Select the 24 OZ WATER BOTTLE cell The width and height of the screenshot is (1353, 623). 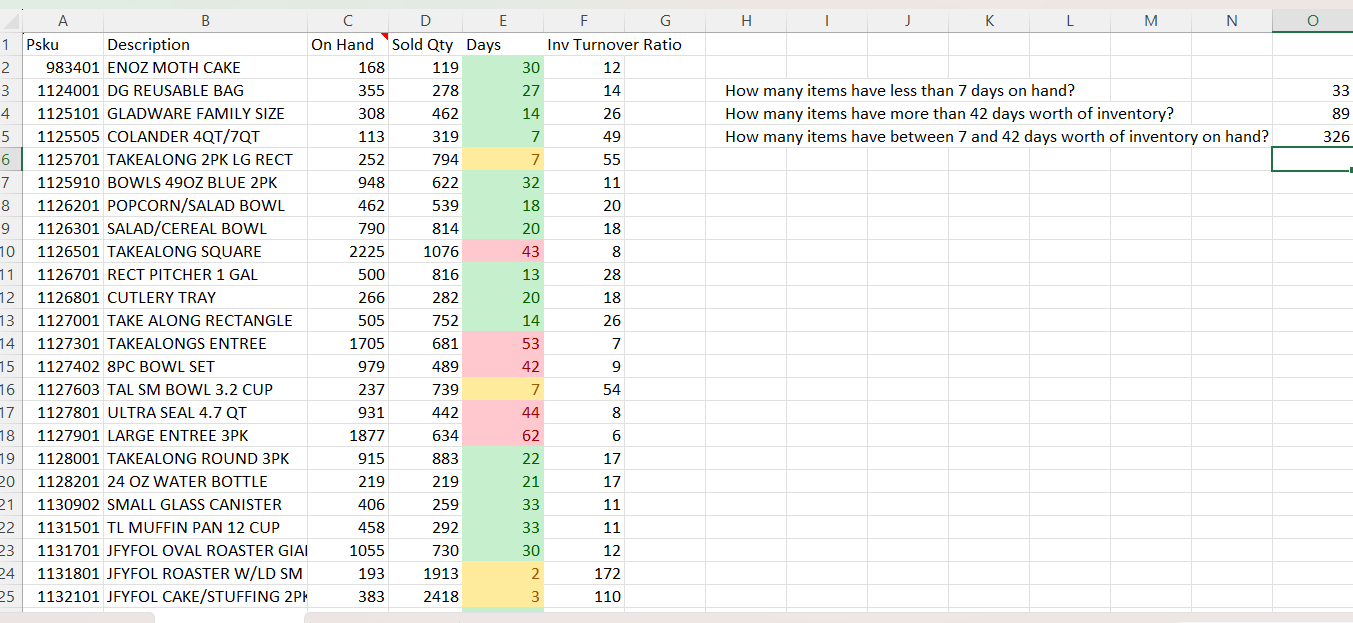click(205, 481)
